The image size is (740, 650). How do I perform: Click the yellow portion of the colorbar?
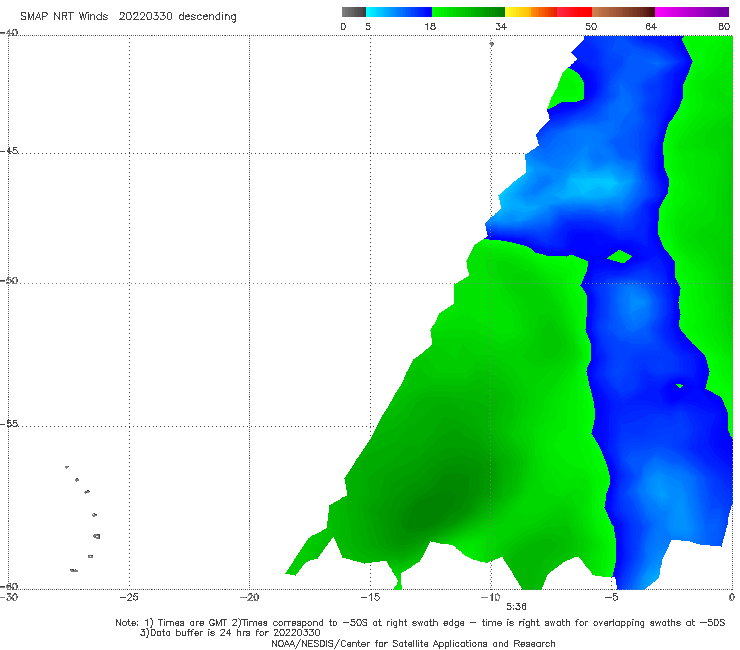[518, 12]
